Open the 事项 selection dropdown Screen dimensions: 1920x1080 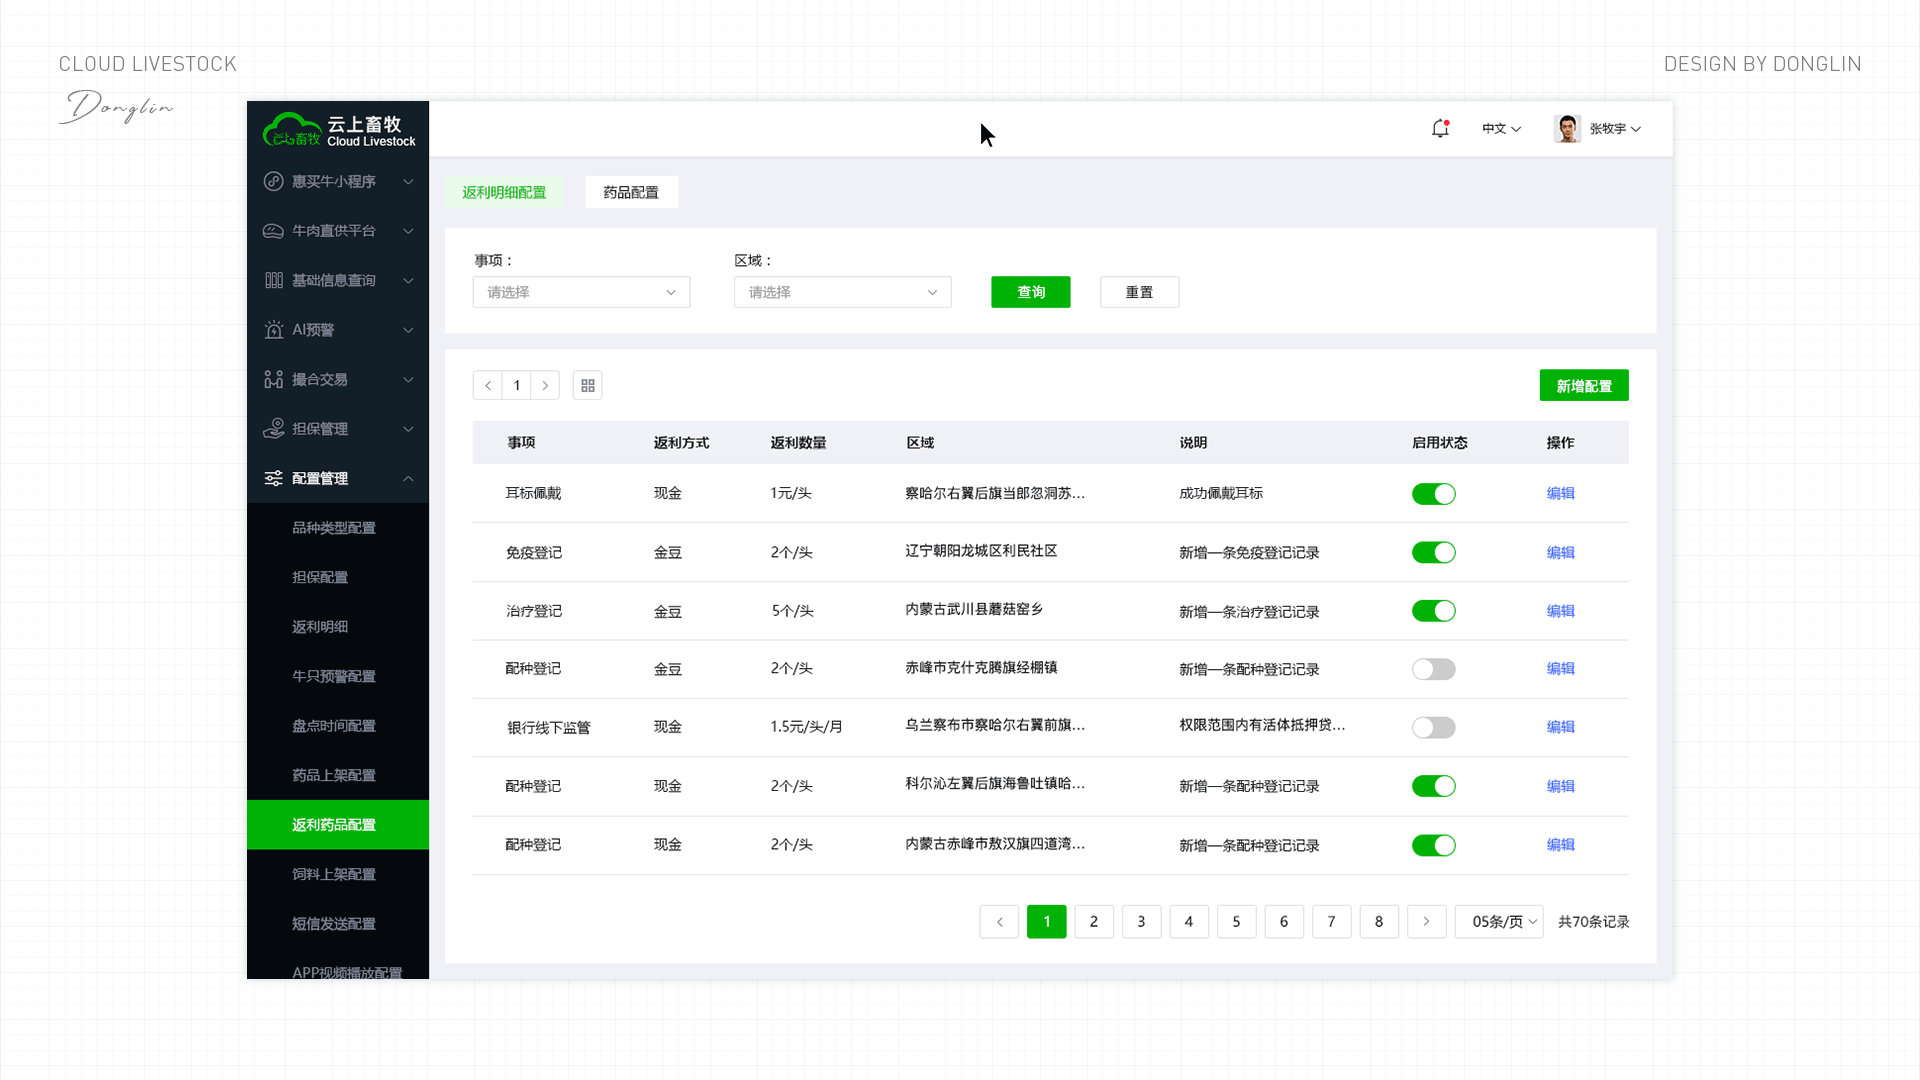[580, 292]
